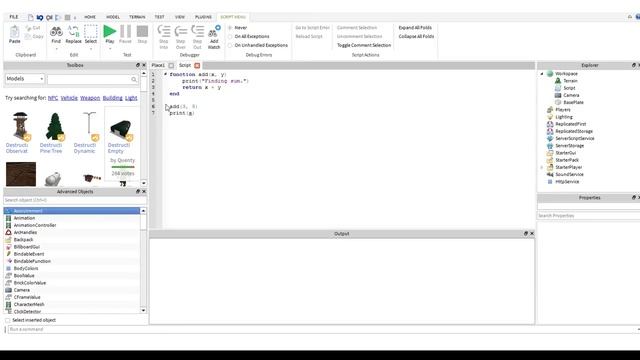Click the Run a command input field
The height and width of the screenshot is (360, 640).
tap(322, 329)
